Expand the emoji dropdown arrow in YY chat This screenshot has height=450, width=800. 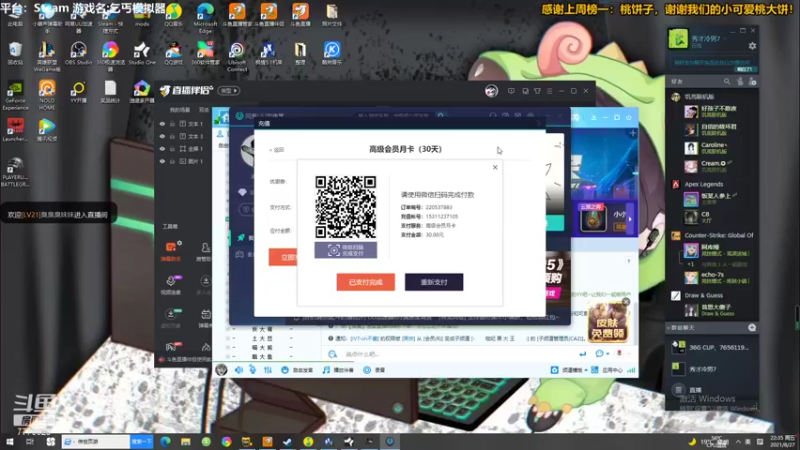608,354
